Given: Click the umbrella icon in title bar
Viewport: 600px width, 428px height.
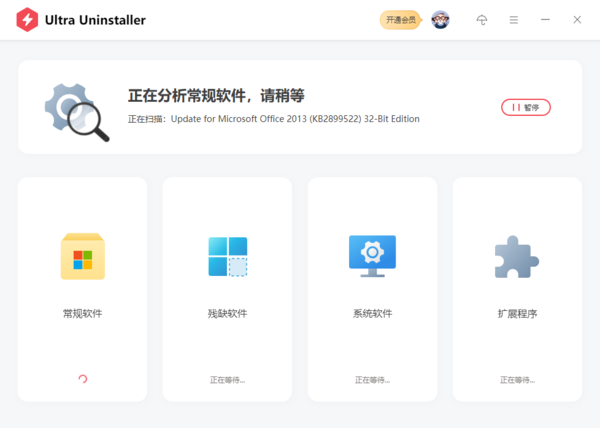Looking at the screenshot, I should (482, 20).
